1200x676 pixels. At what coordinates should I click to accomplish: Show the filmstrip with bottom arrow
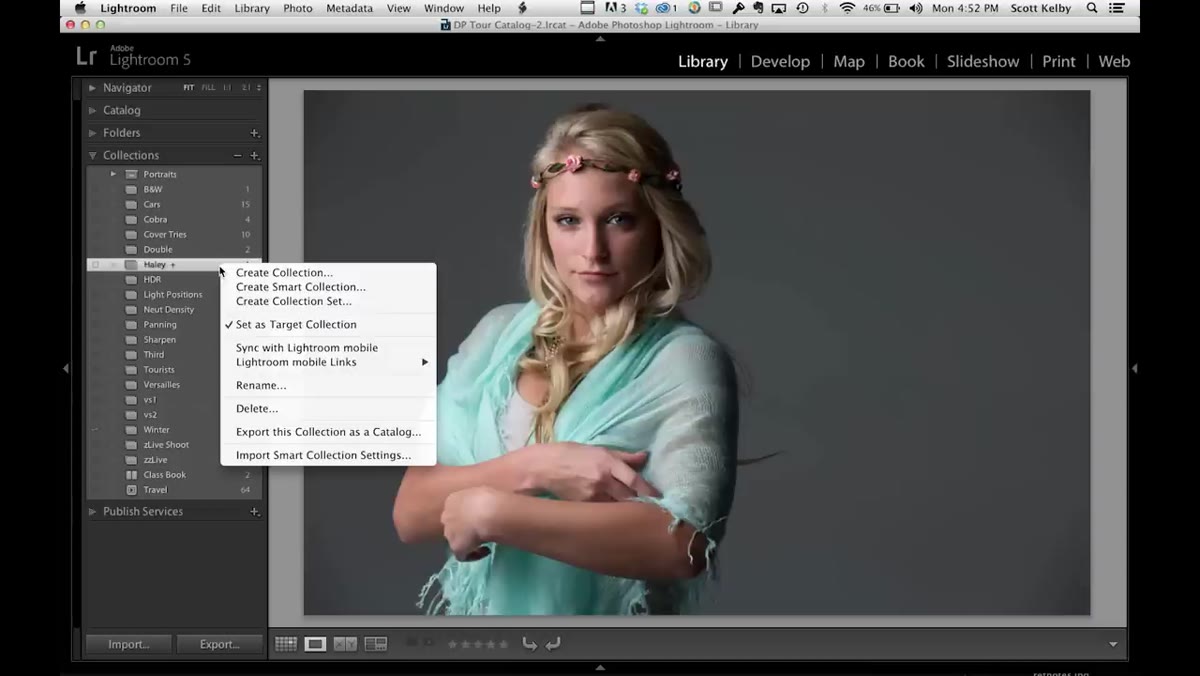point(600,667)
